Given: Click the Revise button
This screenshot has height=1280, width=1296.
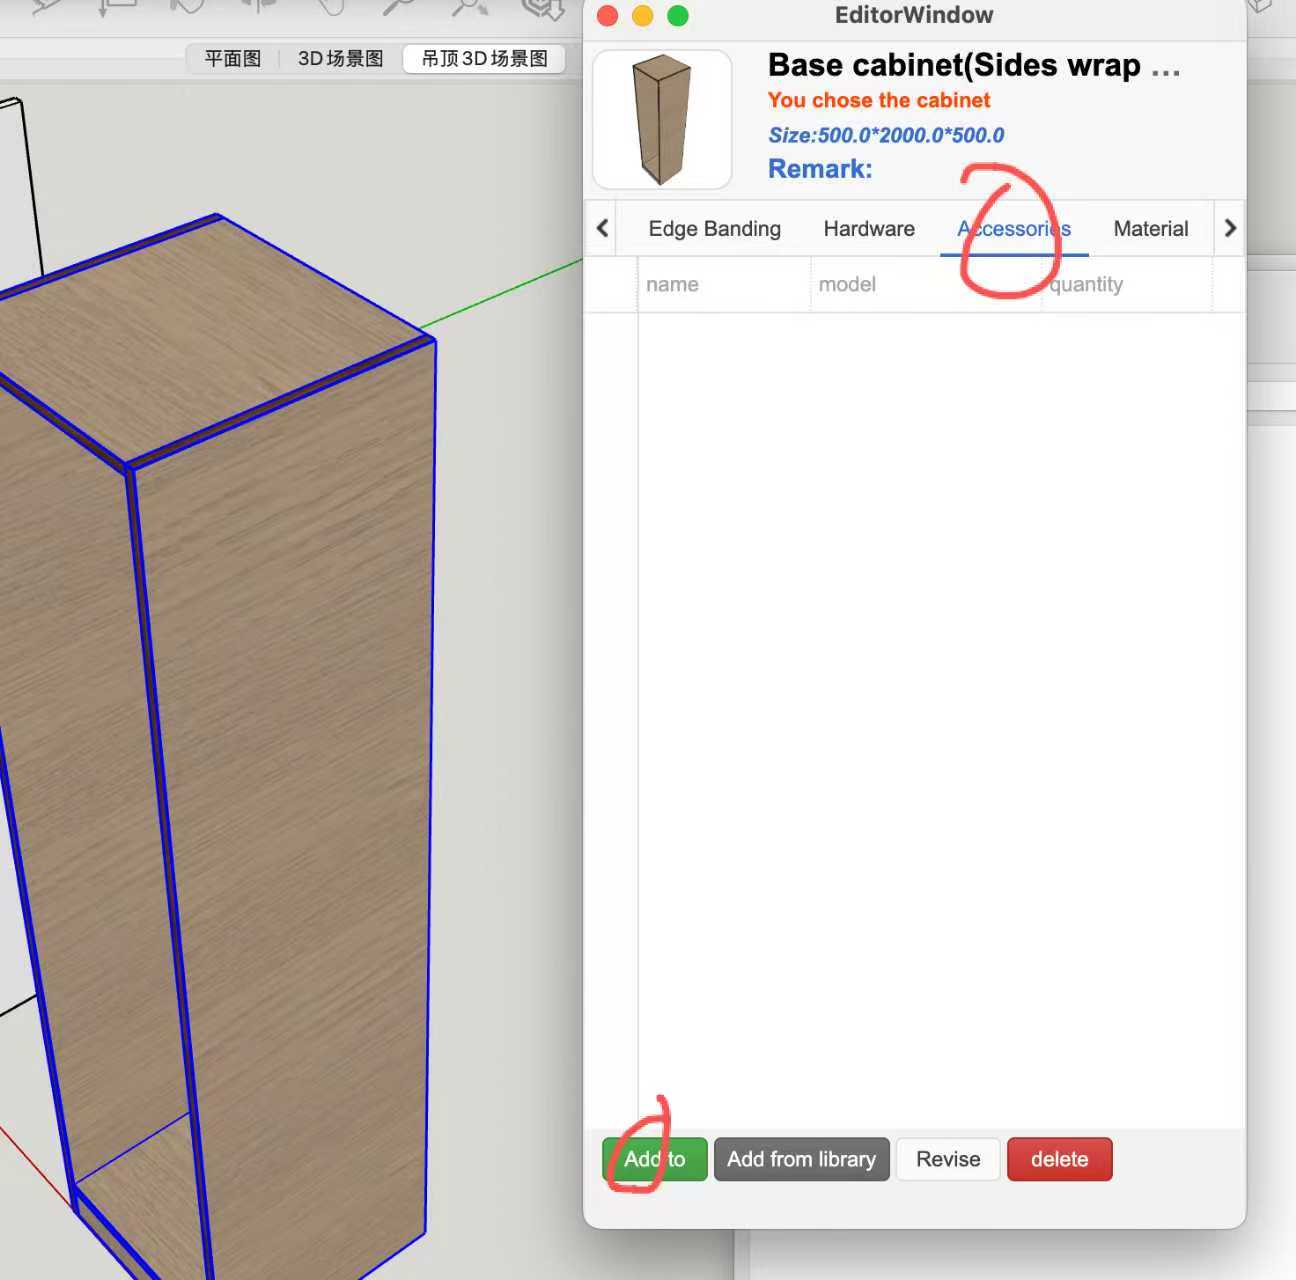Looking at the screenshot, I should (947, 1159).
